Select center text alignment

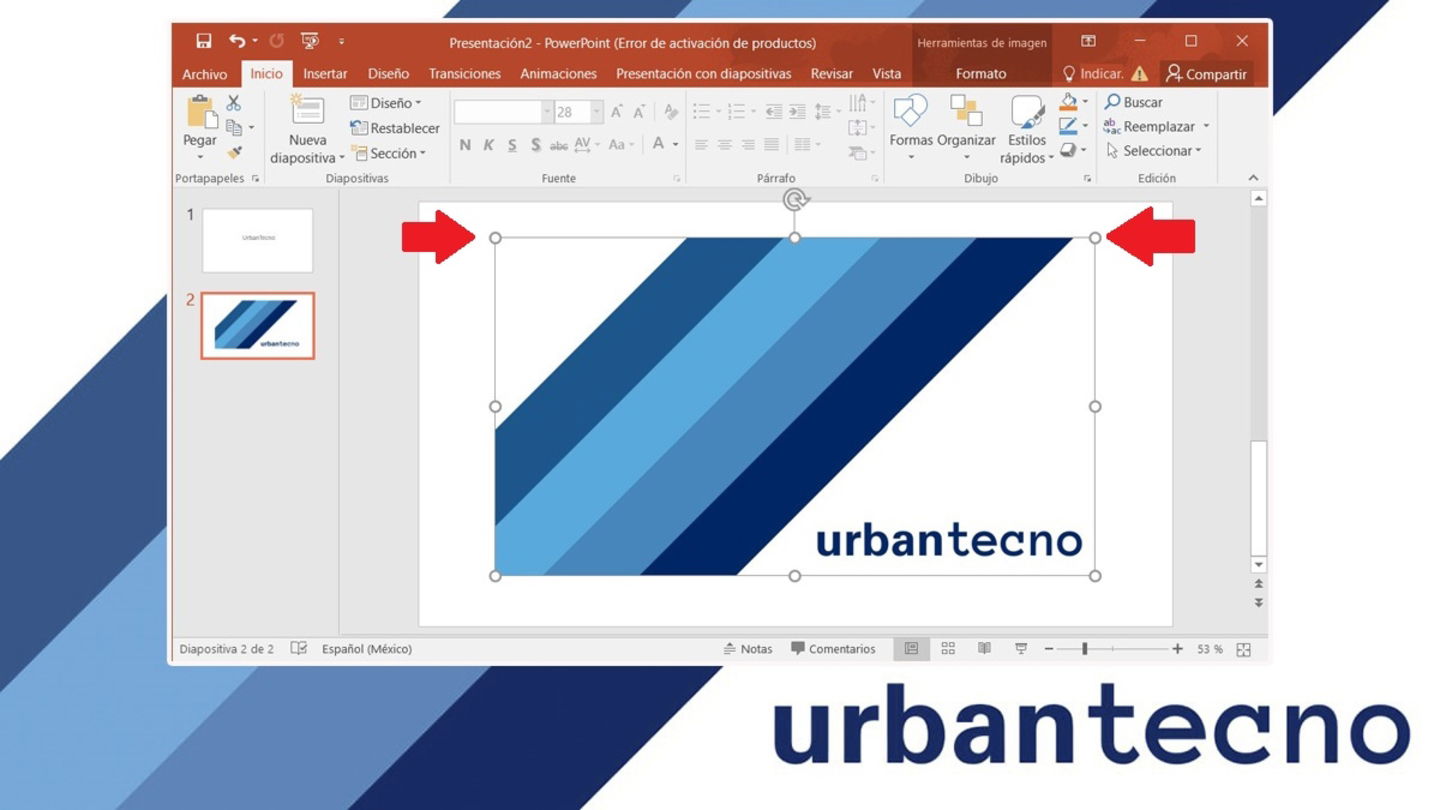point(725,145)
